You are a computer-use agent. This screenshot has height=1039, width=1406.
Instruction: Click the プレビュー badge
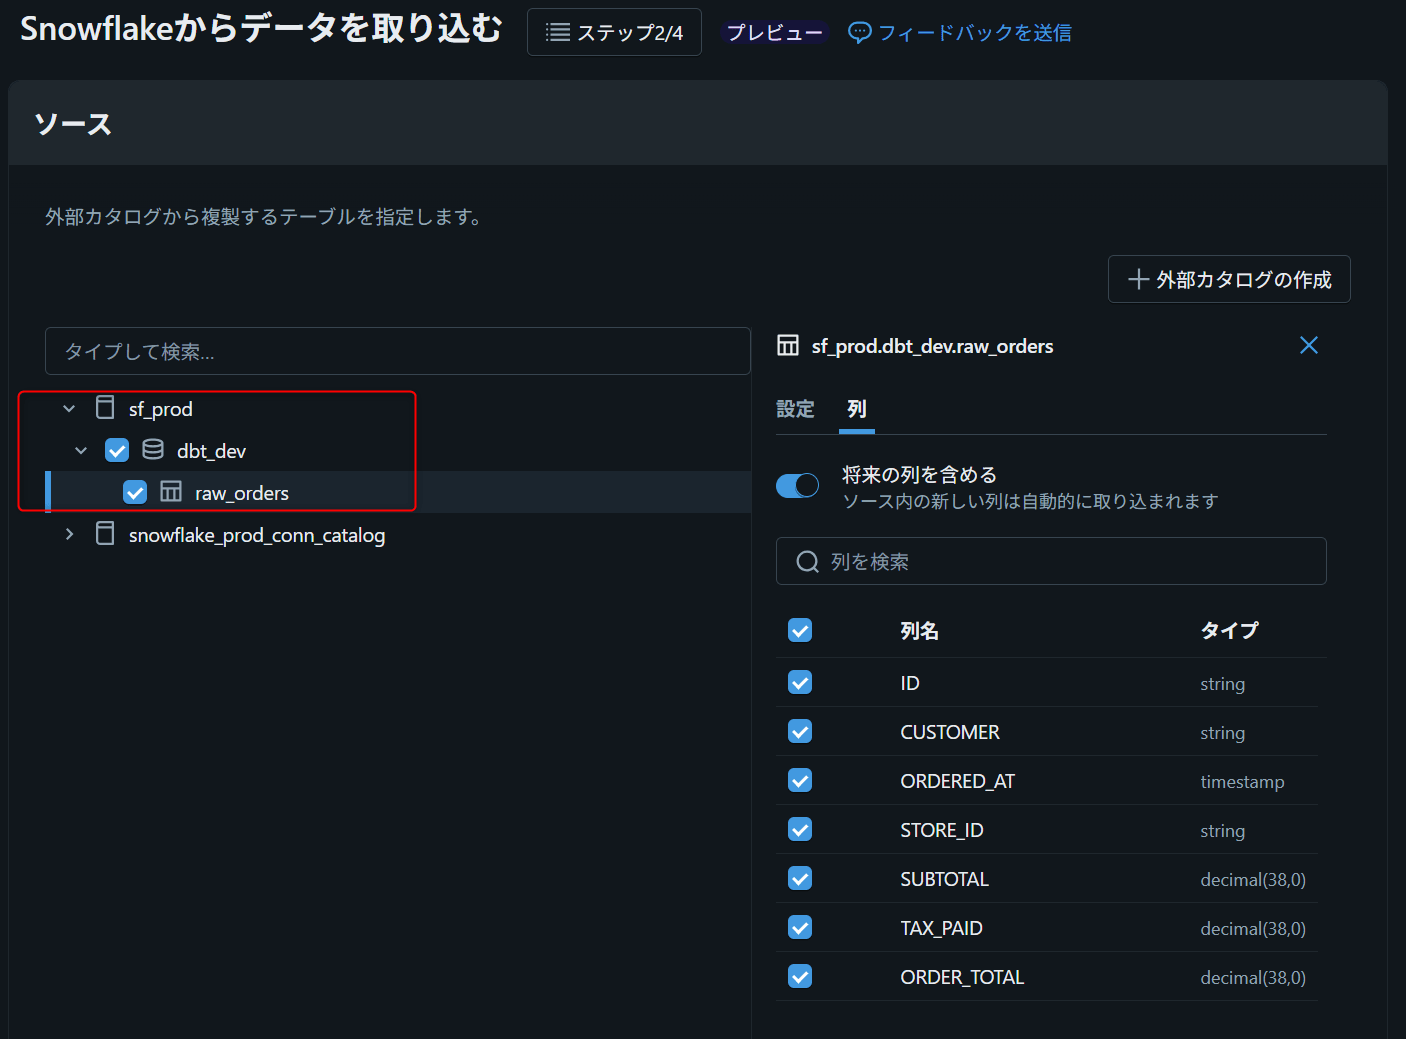click(x=775, y=33)
